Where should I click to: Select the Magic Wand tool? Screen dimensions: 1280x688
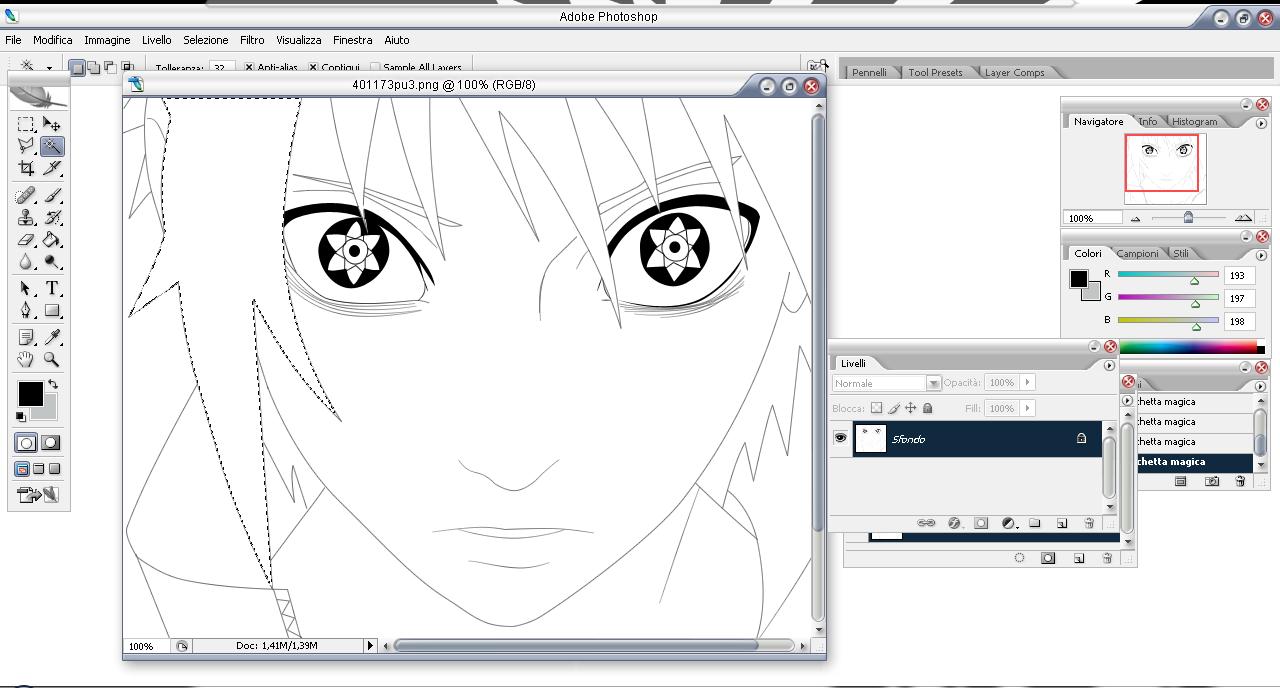[x=52, y=146]
